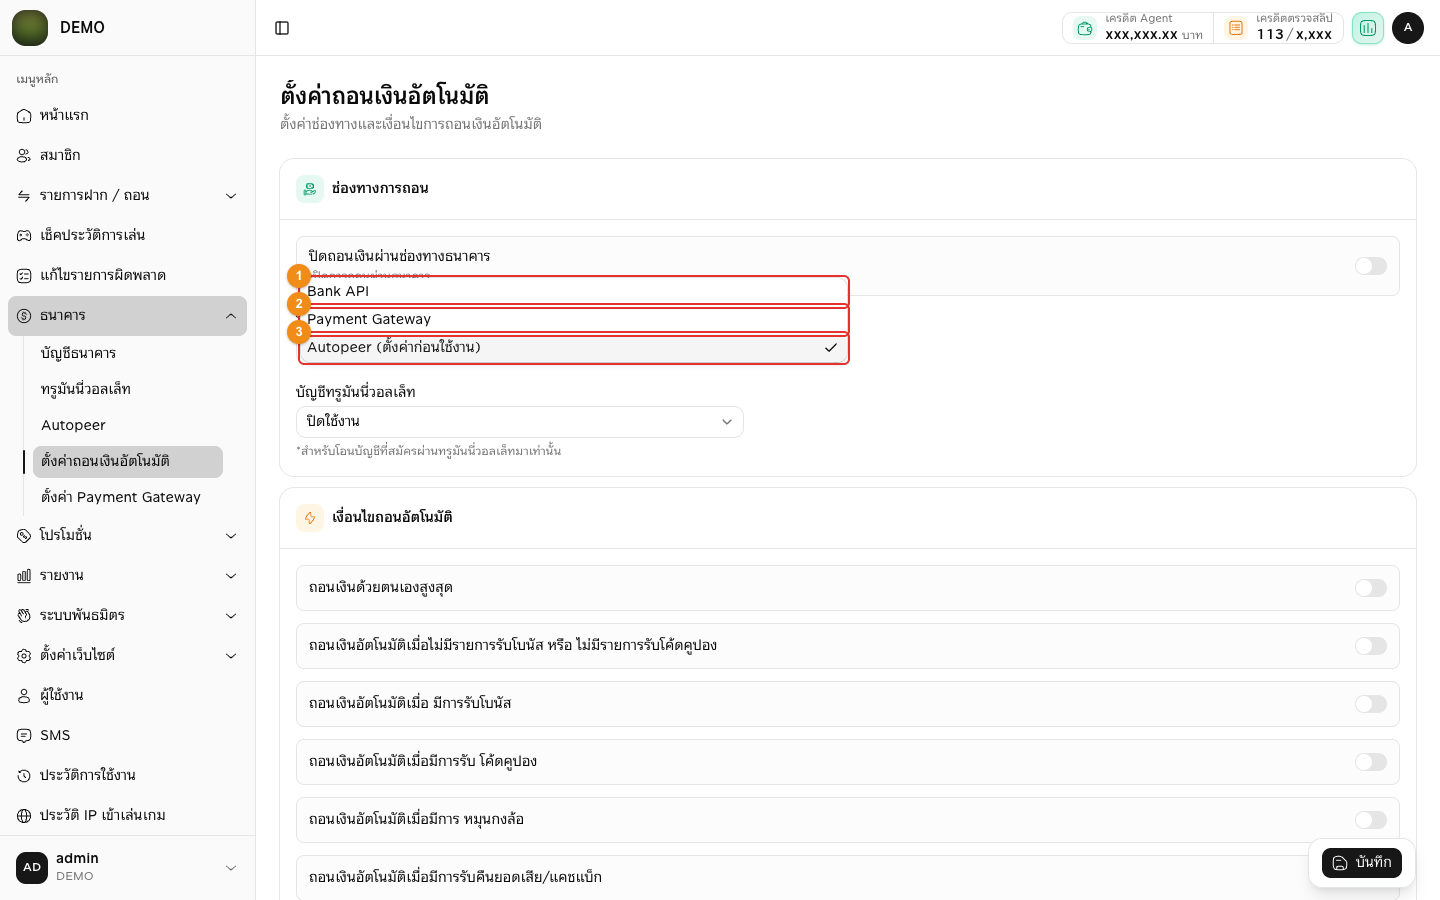Toggle the sidebar panel icon
Screen dimensions: 1440x900
click(282, 28)
